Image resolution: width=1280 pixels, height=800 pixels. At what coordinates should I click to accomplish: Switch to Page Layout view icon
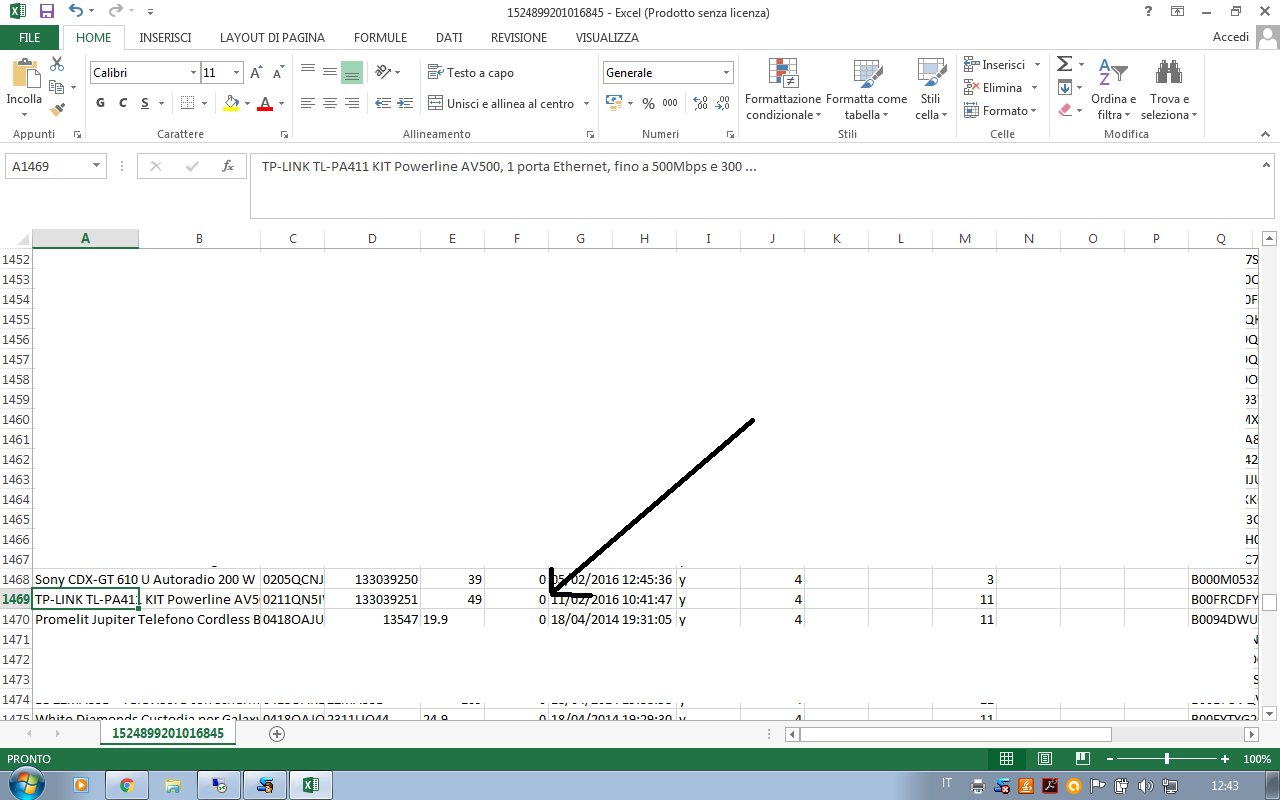point(1045,759)
